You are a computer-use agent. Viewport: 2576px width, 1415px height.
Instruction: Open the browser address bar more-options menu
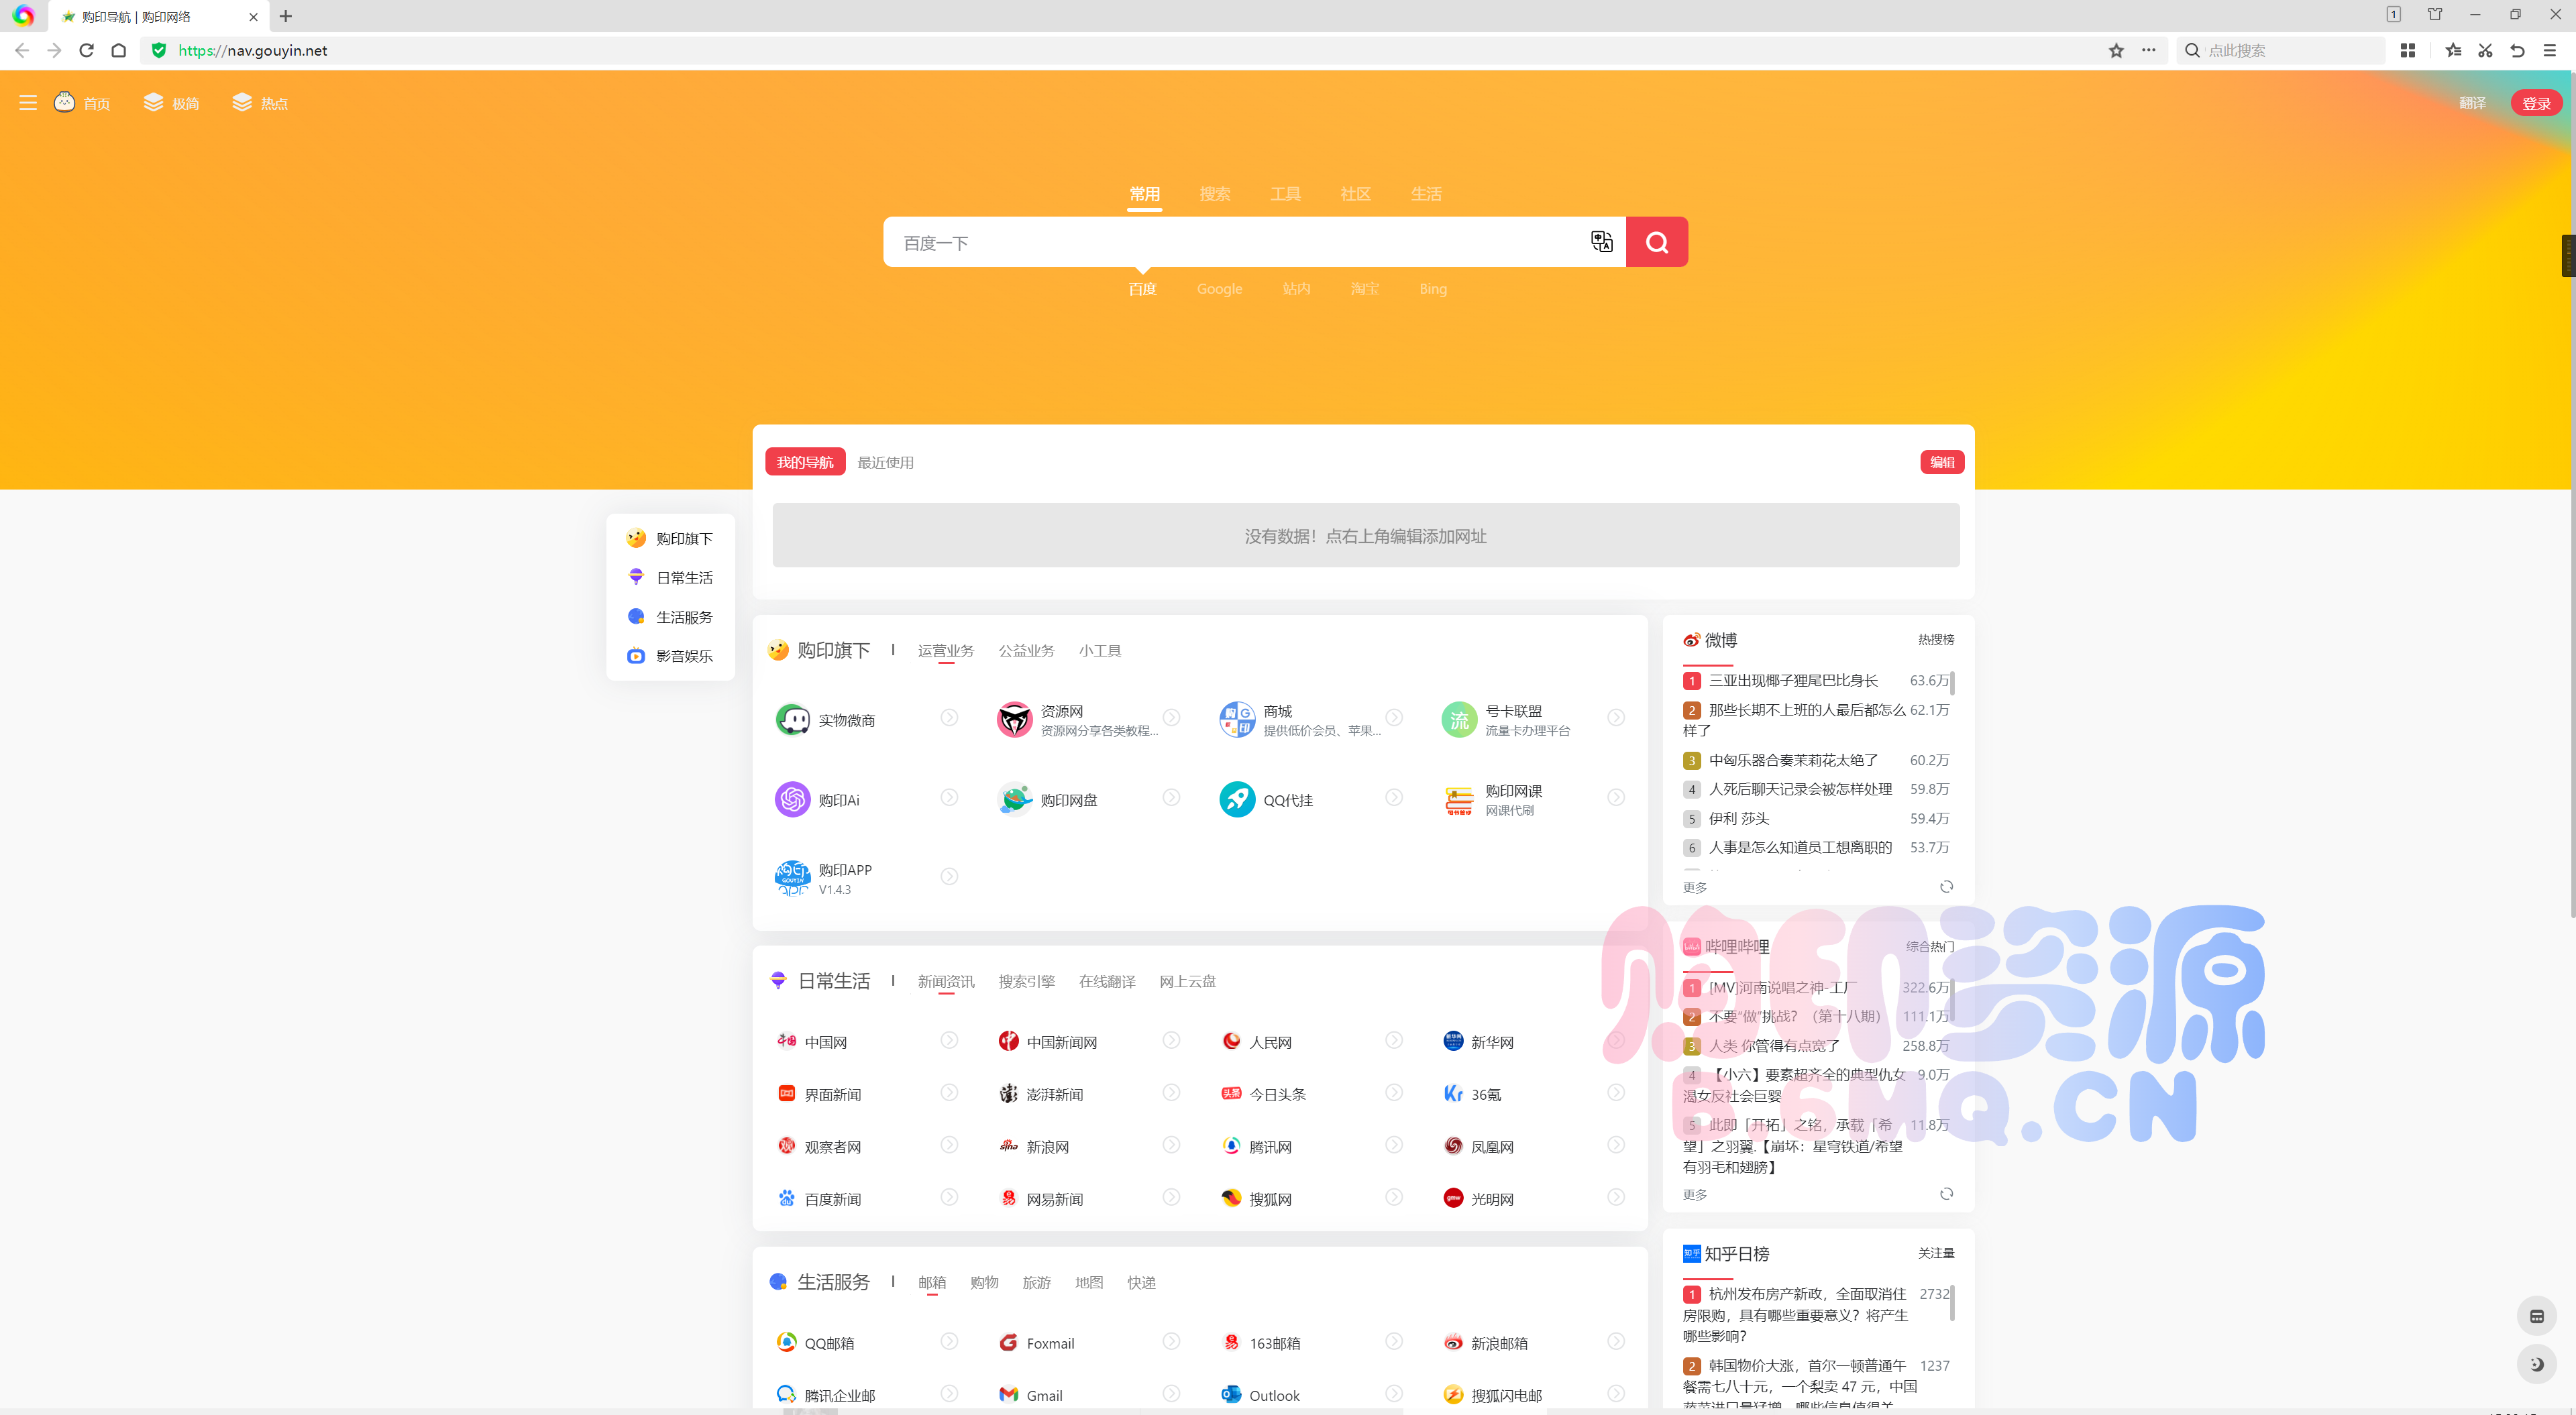(x=2148, y=50)
